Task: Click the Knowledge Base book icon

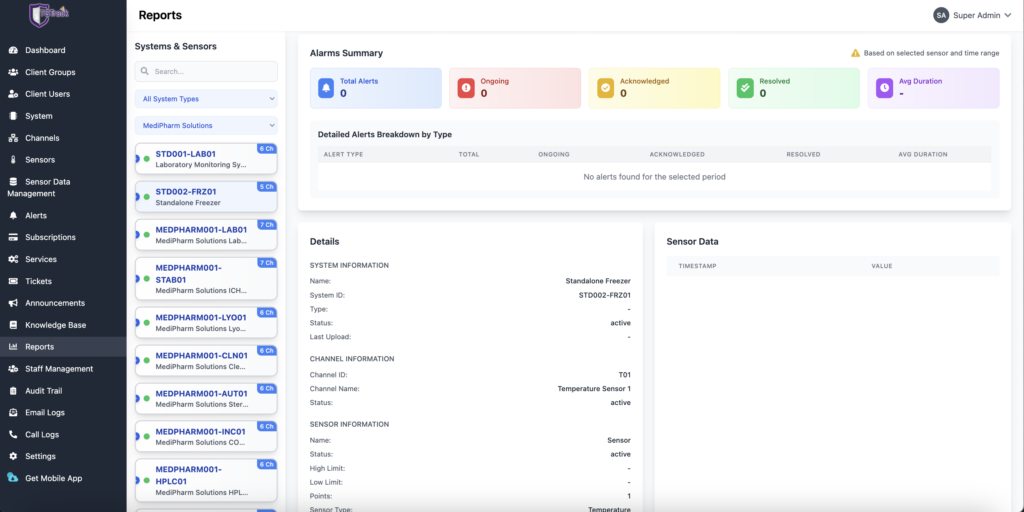Action: click(x=13, y=325)
